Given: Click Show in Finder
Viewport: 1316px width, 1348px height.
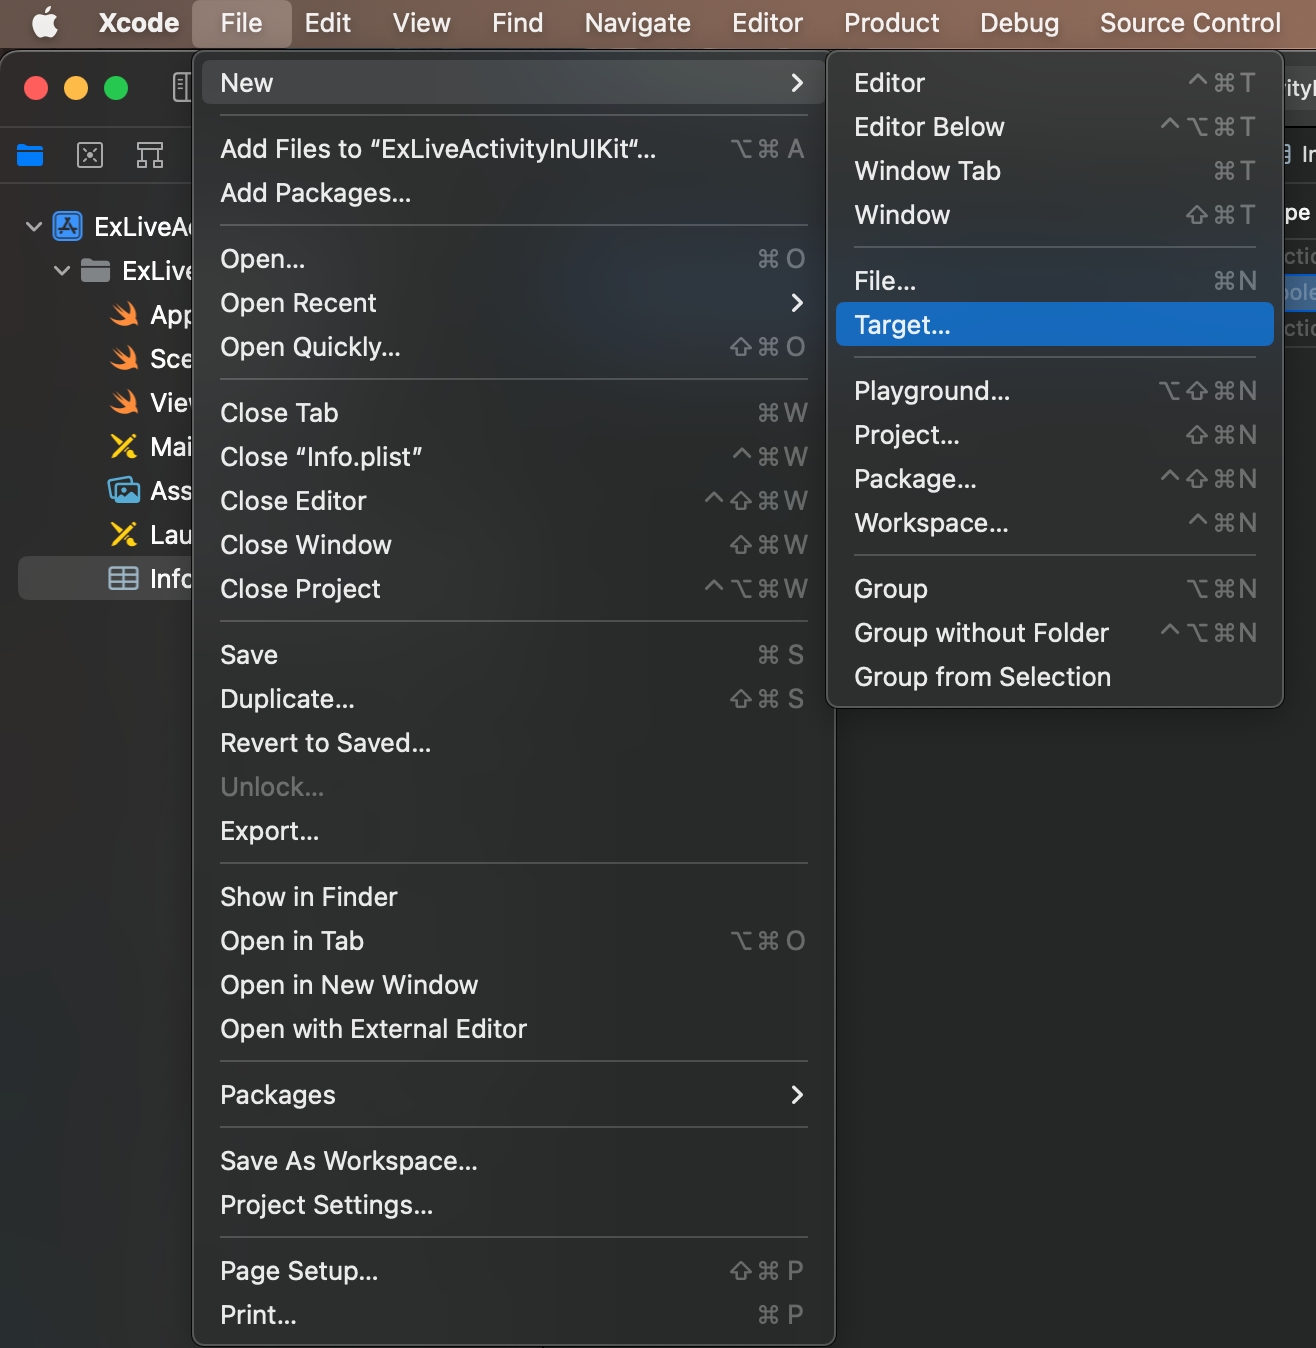Looking at the screenshot, I should pyautogui.click(x=513, y=897).
